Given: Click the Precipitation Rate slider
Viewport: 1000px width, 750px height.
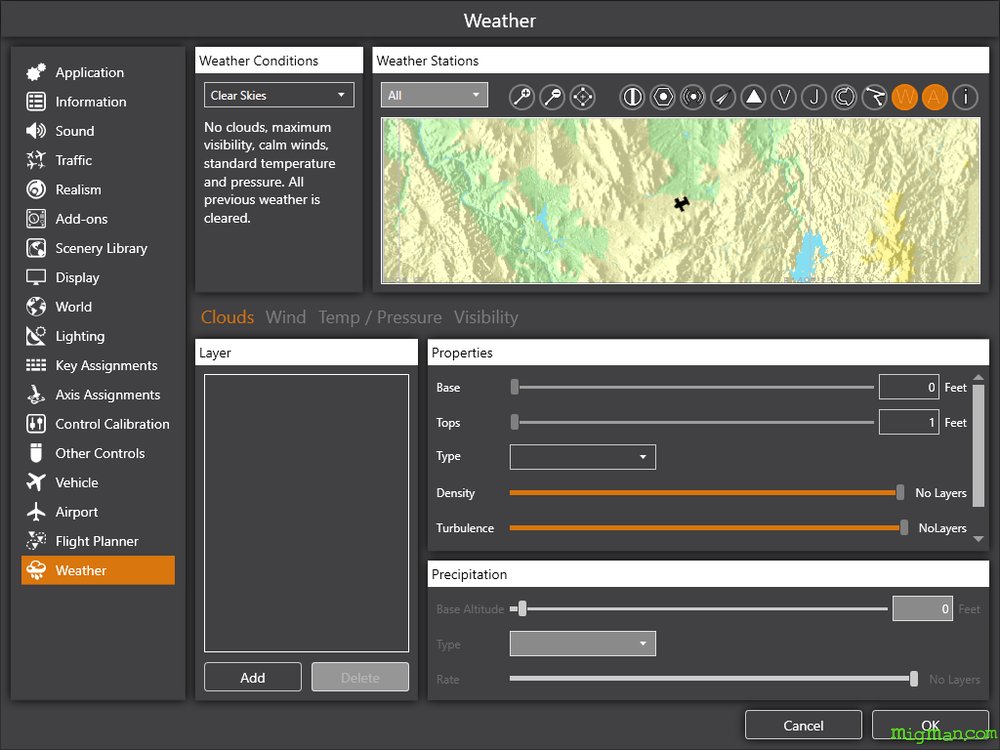Looking at the screenshot, I should [x=714, y=679].
